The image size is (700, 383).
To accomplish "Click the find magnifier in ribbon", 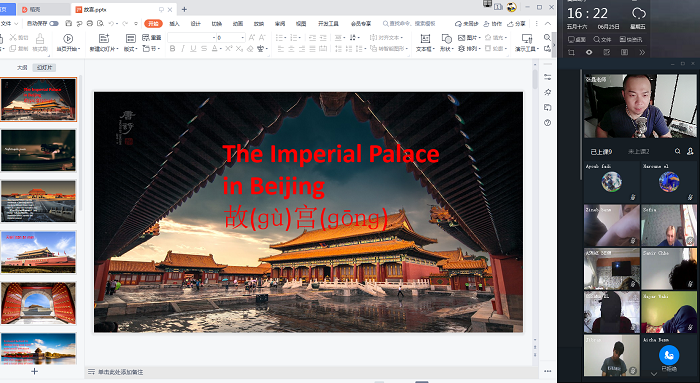I will (x=547, y=37).
